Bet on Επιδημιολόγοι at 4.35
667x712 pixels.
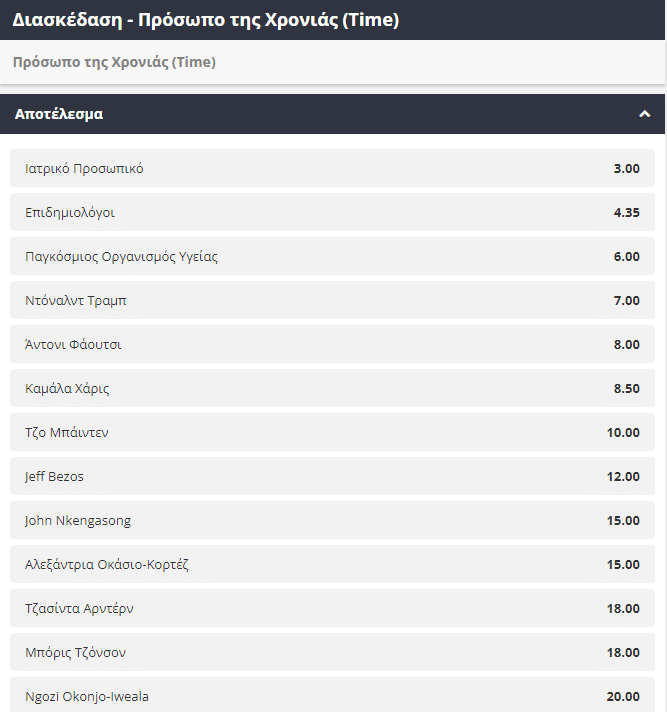click(x=332, y=212)
